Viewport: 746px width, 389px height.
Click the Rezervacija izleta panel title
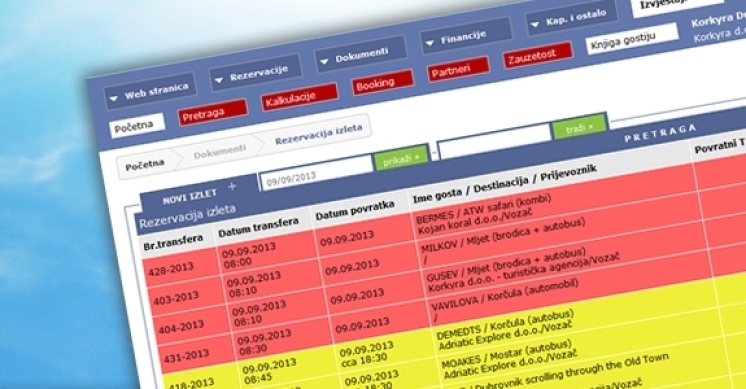point(187,216)
